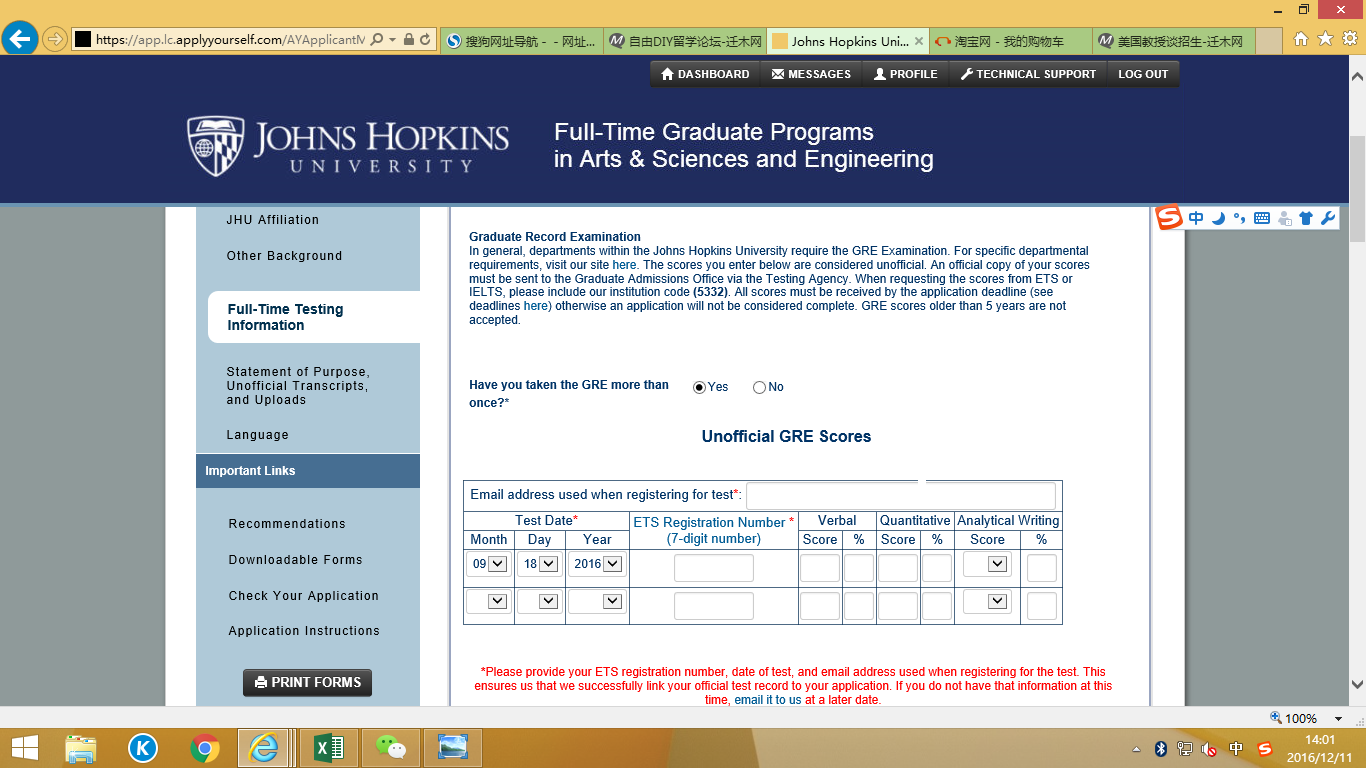Open the second row Year dropdown

pyautogui.click(x=597, y=601)
